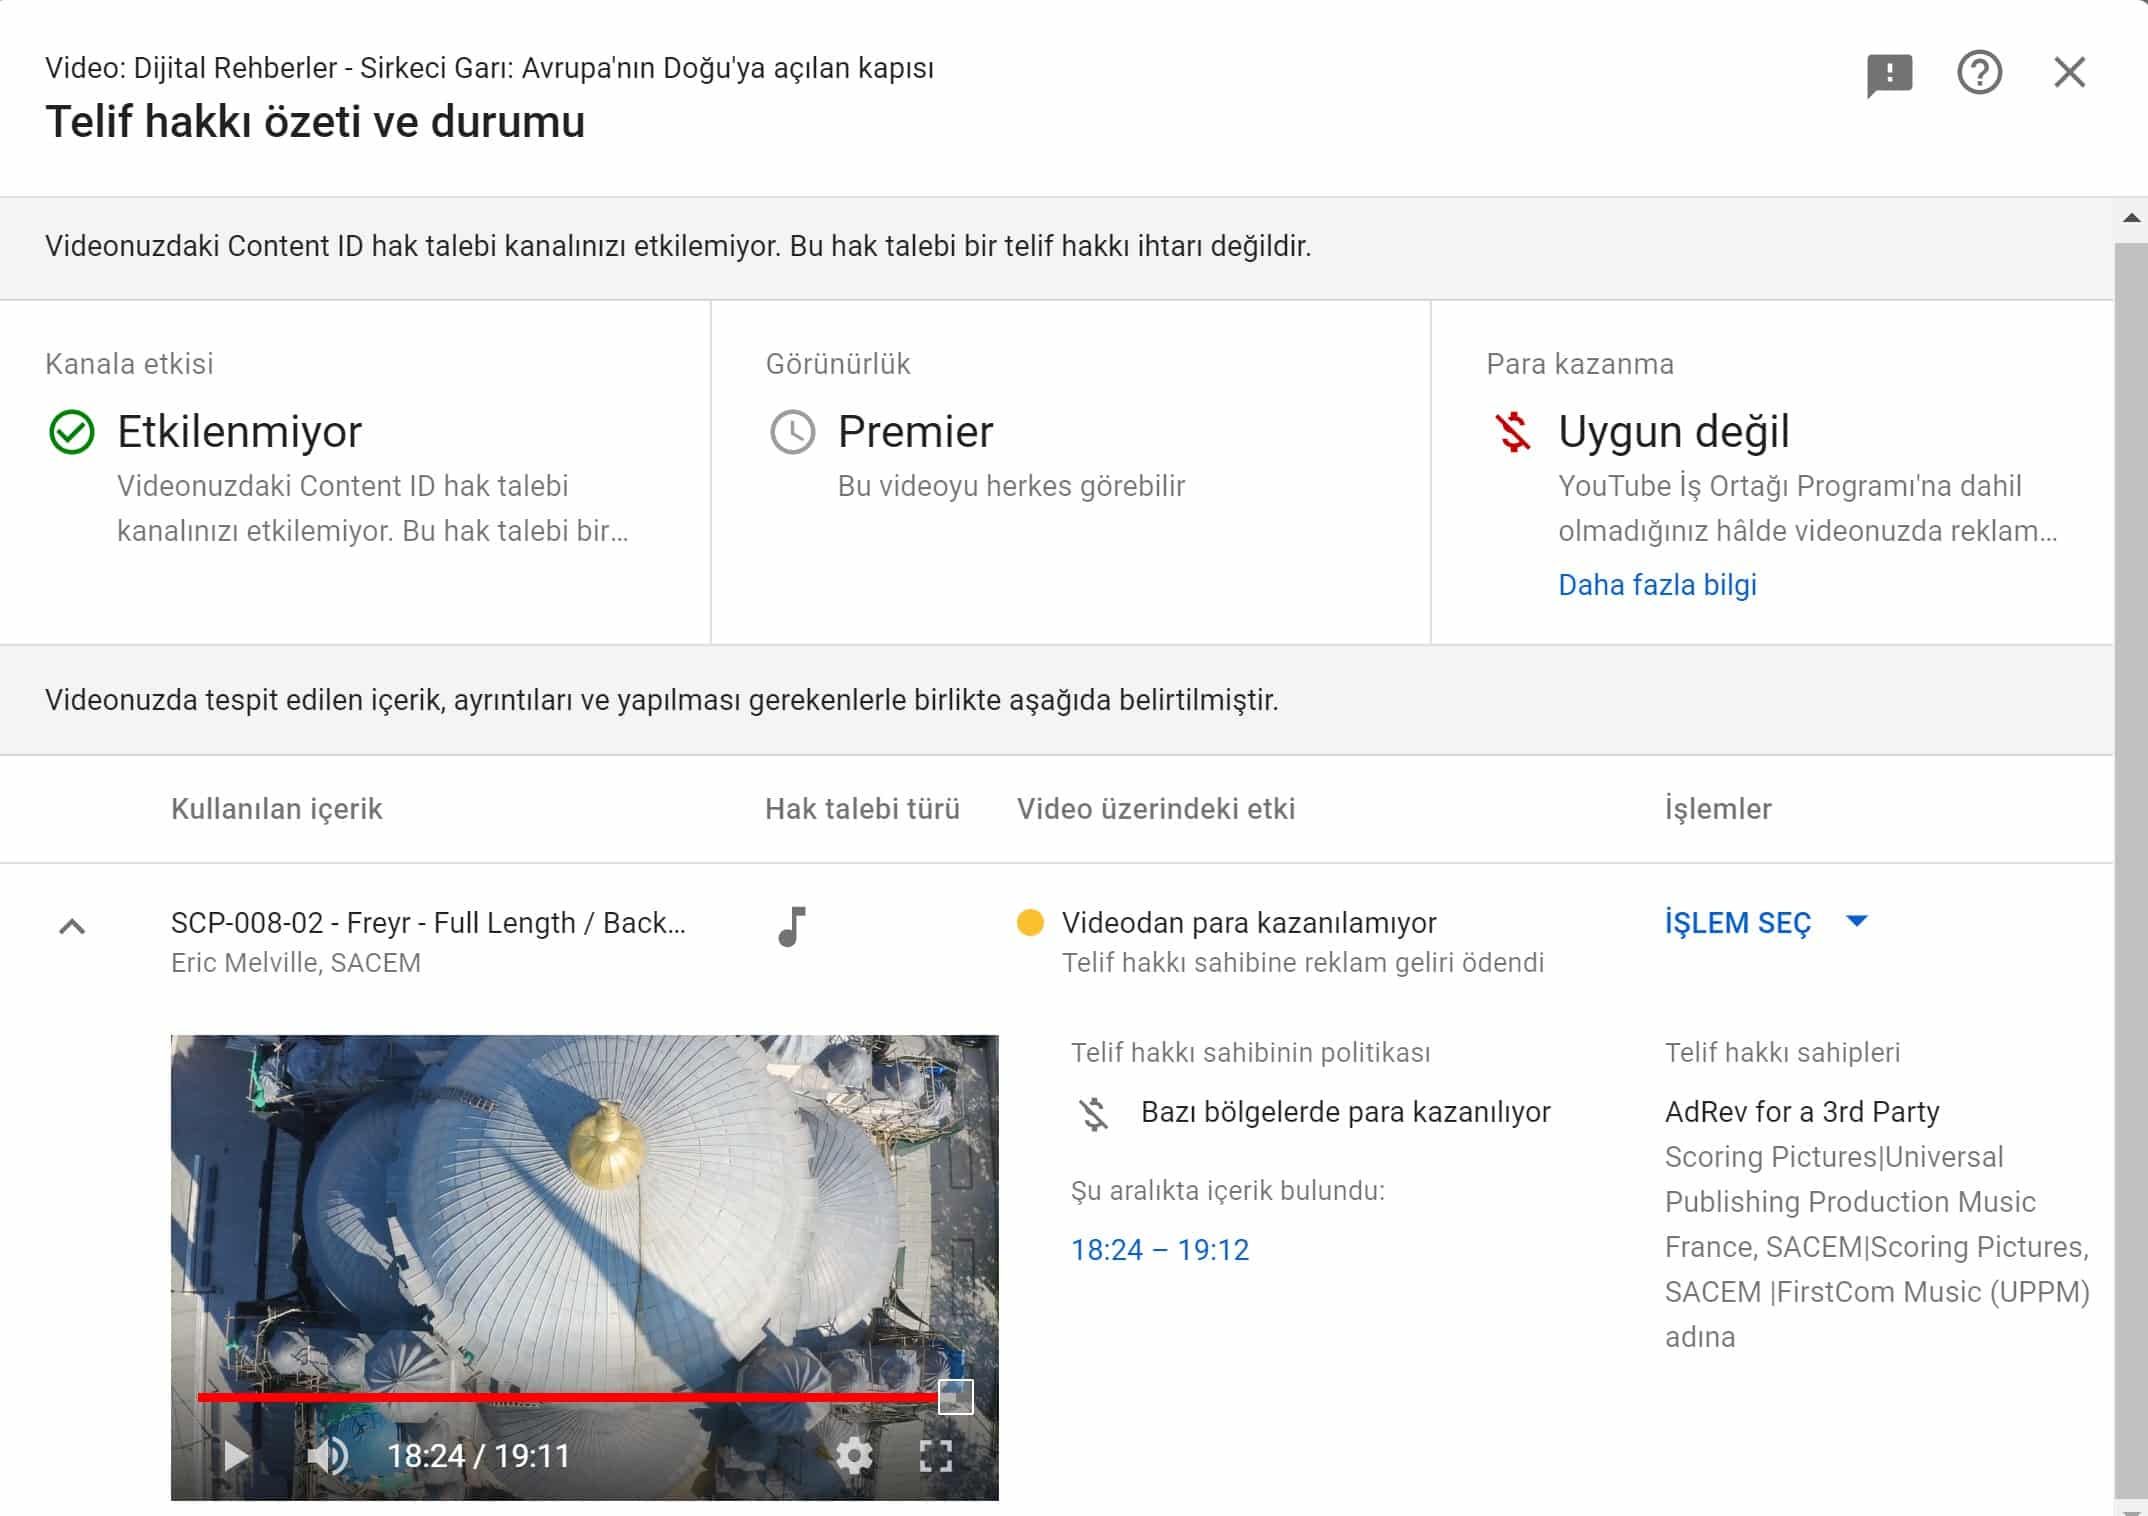Open the Daha fazla bilgi link
The width and height of the screenshot is (2148, 1516).
pyautogui.click(x=1657, y=584)
